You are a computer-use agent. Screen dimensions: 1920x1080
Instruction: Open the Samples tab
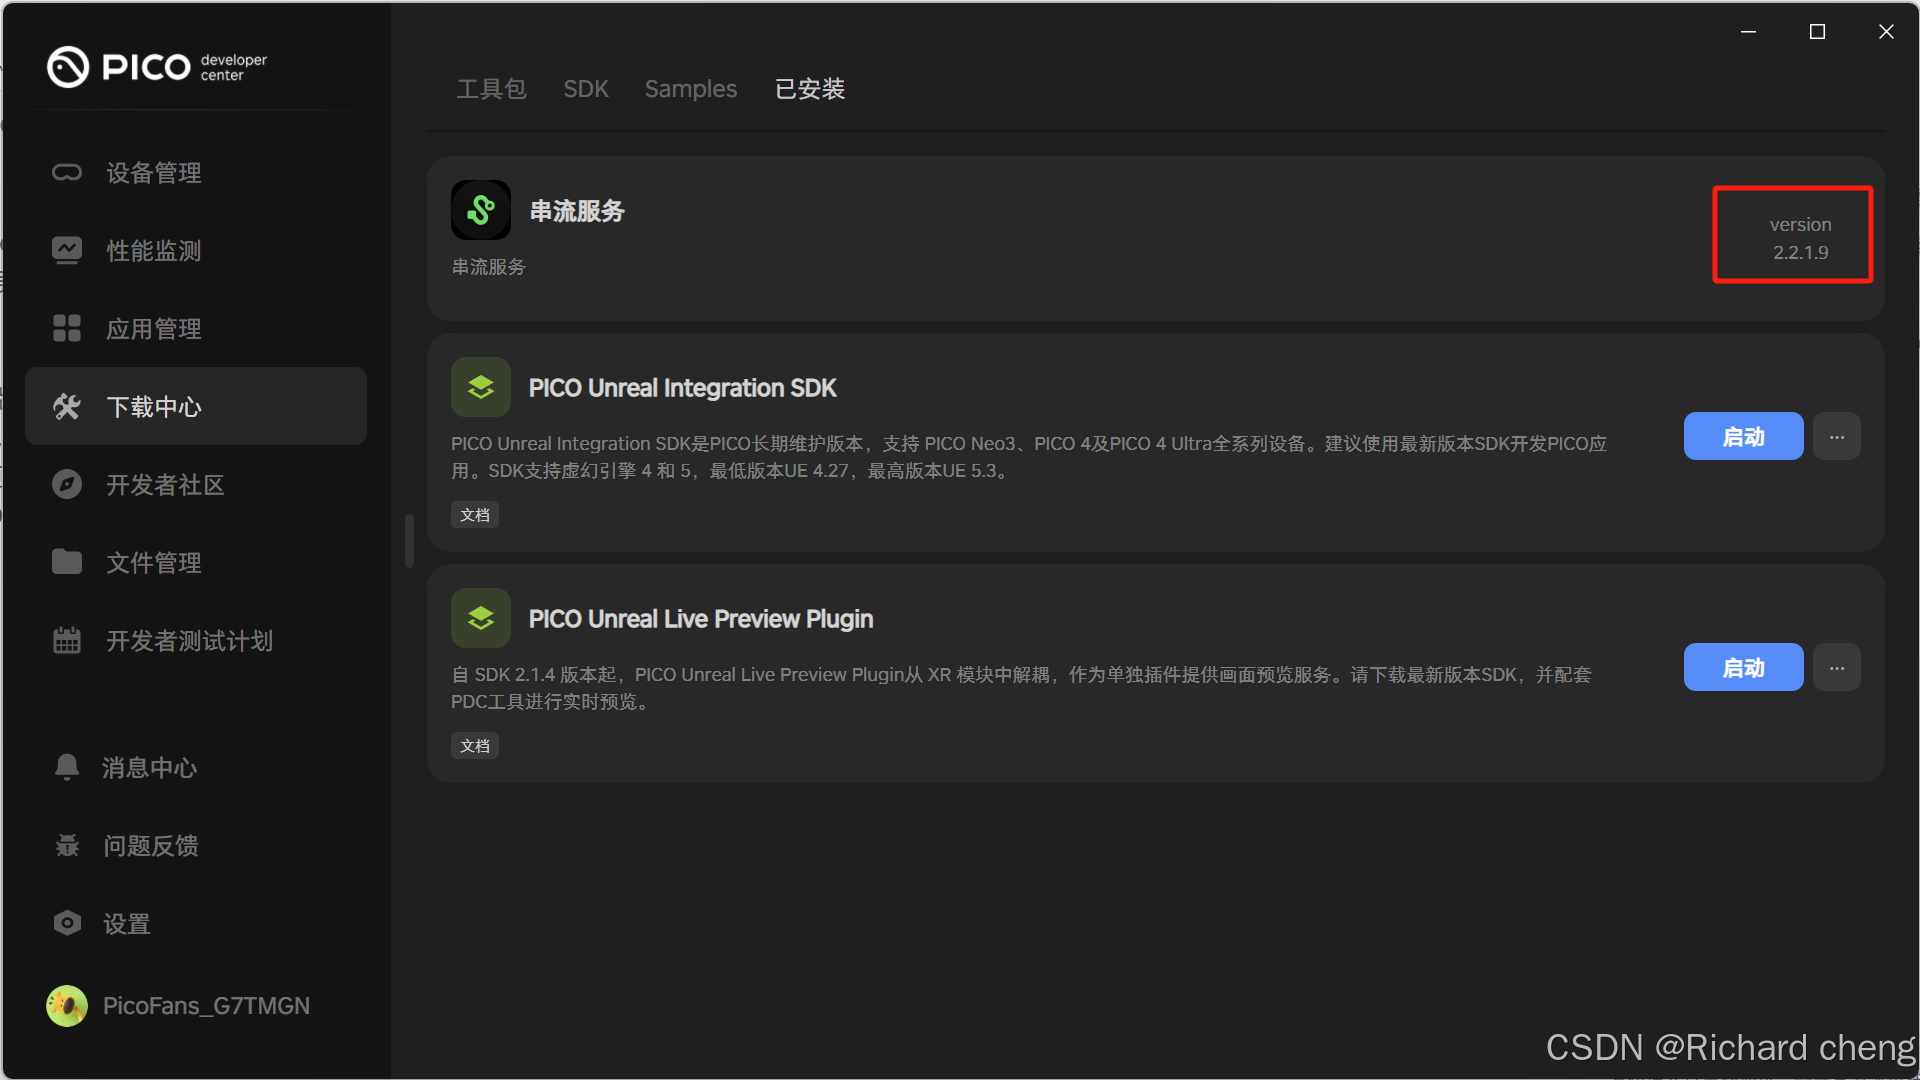click(691, 89)
